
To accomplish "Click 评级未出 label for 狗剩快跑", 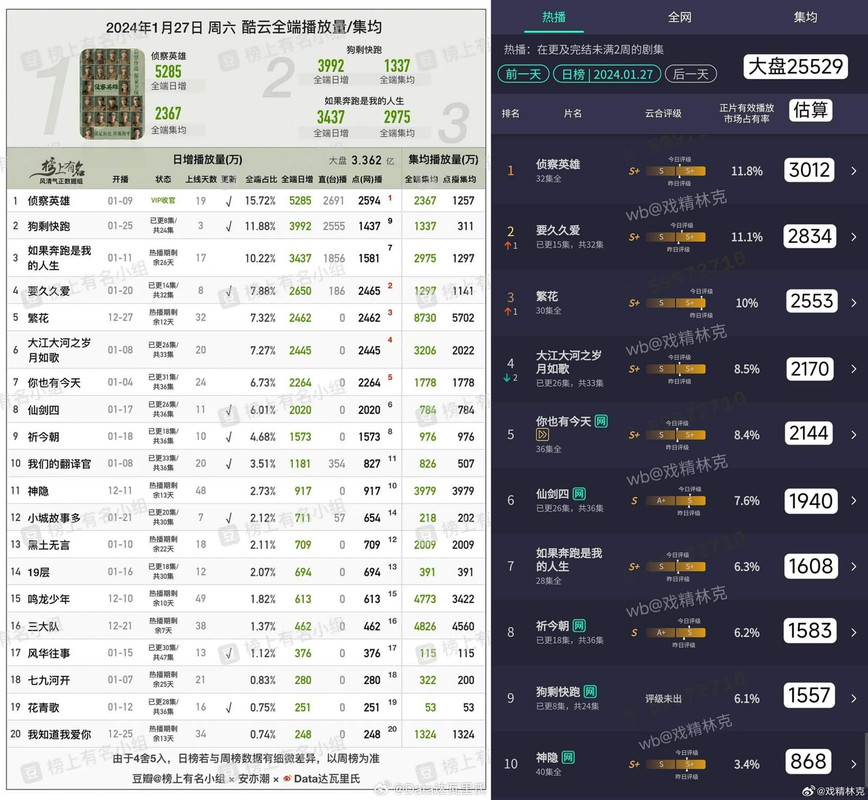I will pos(663,699).
